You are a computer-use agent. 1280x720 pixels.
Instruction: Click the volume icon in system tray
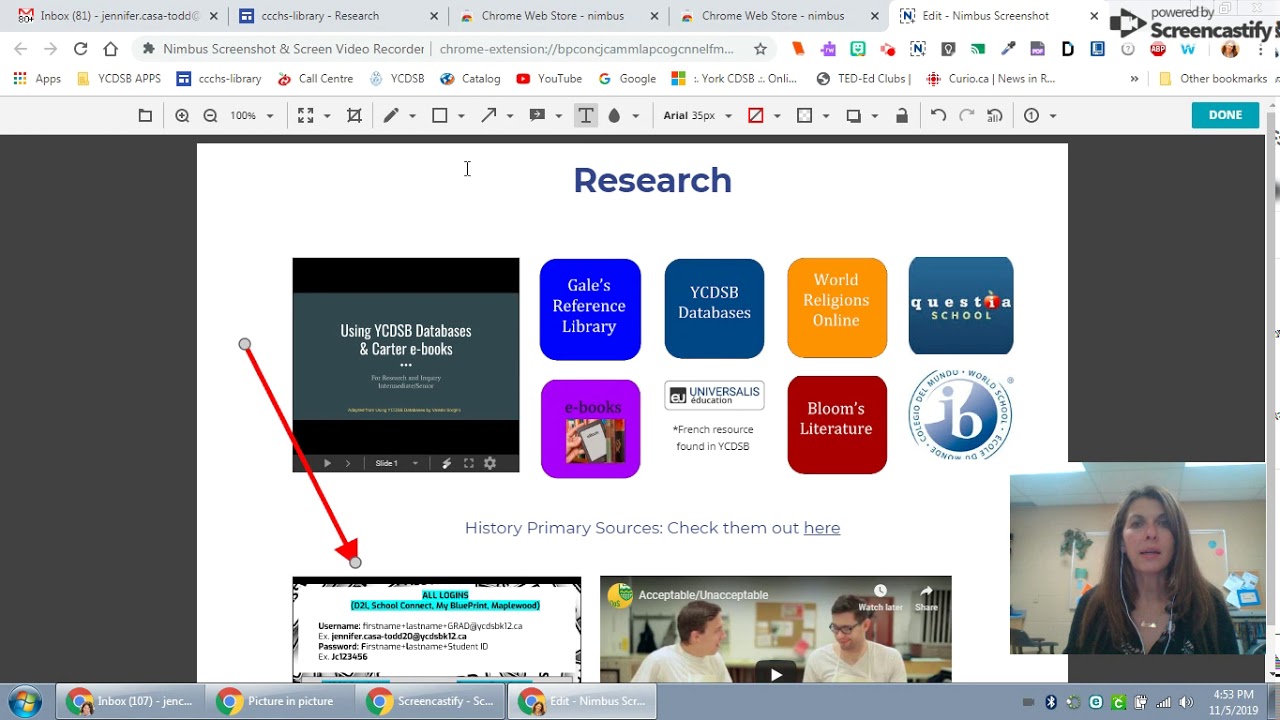(1186, 702)
